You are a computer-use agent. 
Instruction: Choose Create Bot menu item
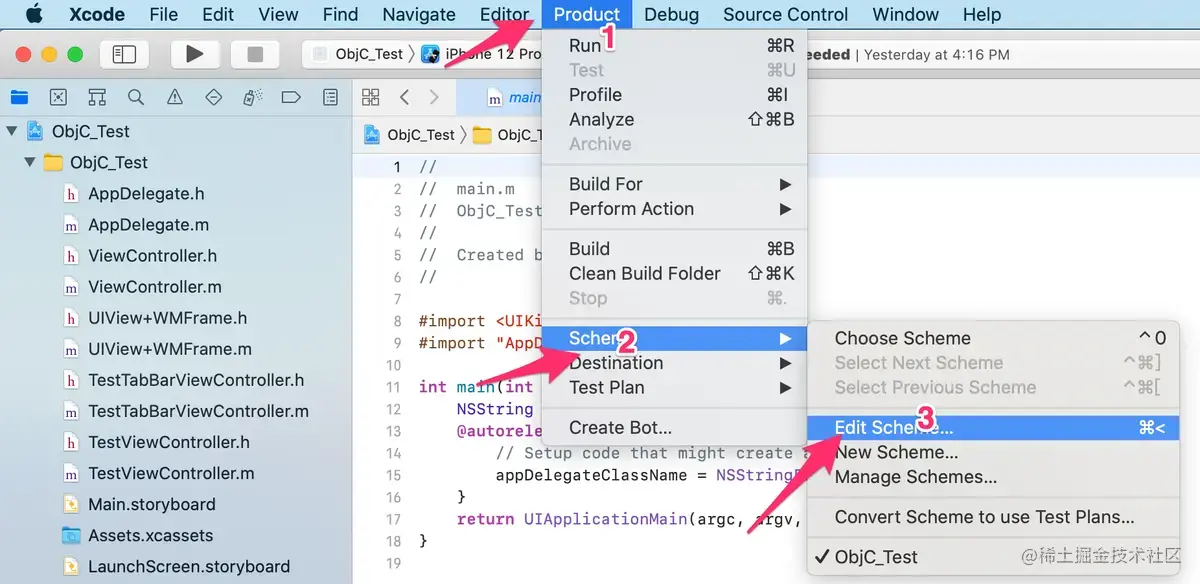coord(674,428)
